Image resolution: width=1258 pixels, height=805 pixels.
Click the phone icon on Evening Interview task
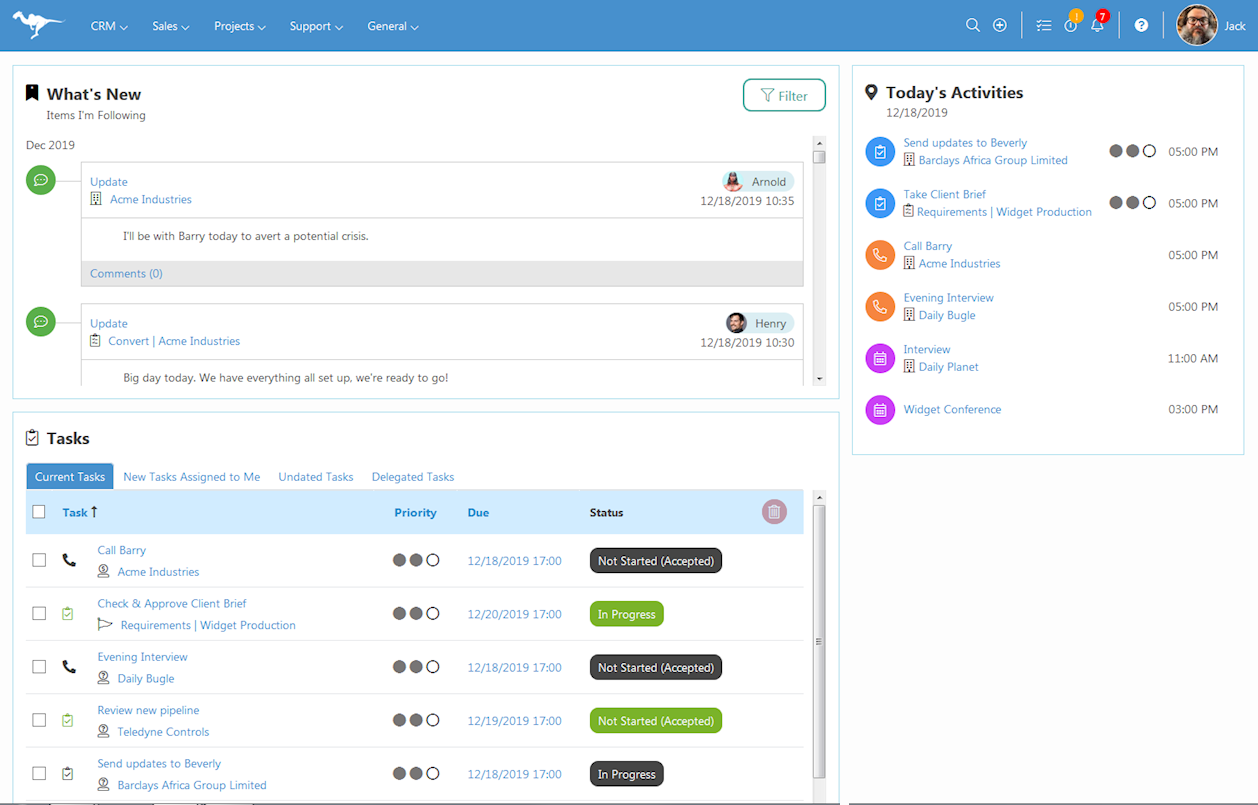pos(68,666)
